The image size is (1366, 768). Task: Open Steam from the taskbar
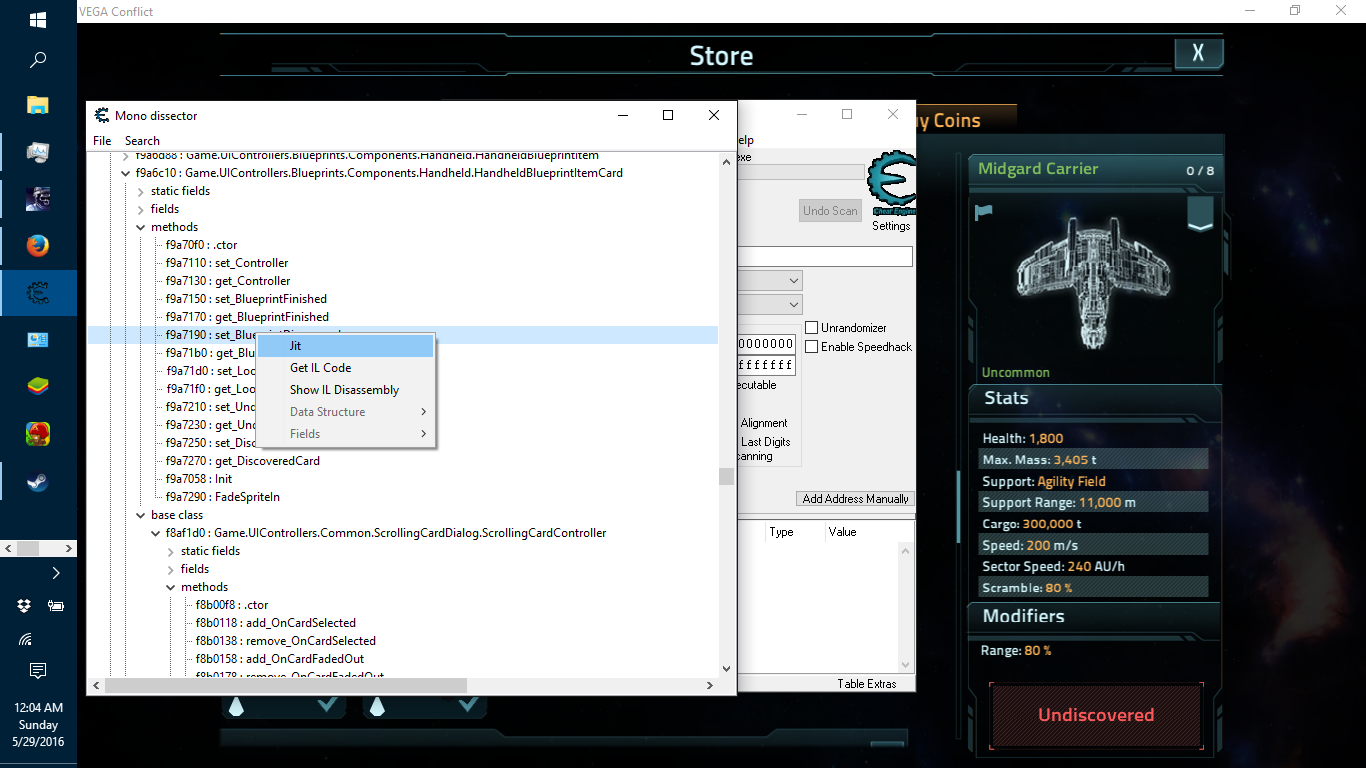pos(38,482)
